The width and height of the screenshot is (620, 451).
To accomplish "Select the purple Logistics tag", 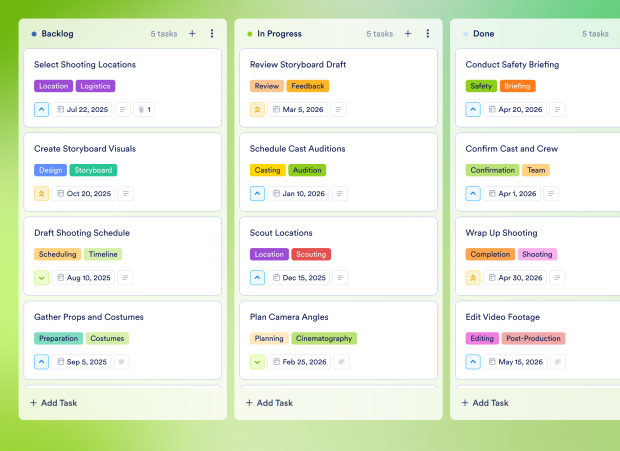I will (95, 86).
